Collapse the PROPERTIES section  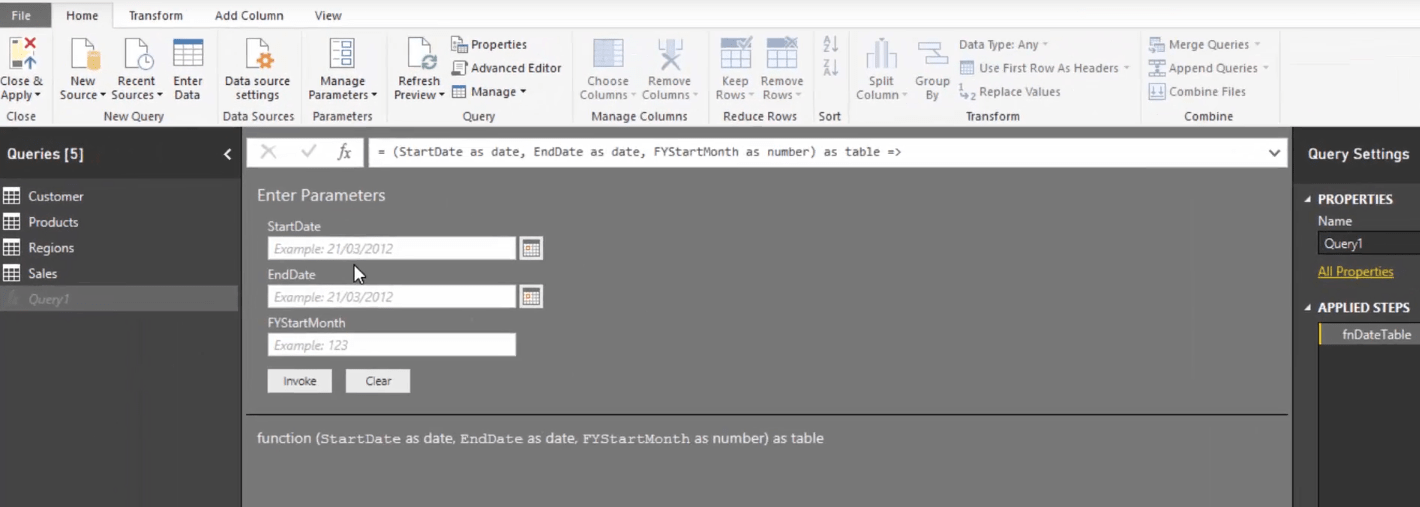tap(1308, 200)
